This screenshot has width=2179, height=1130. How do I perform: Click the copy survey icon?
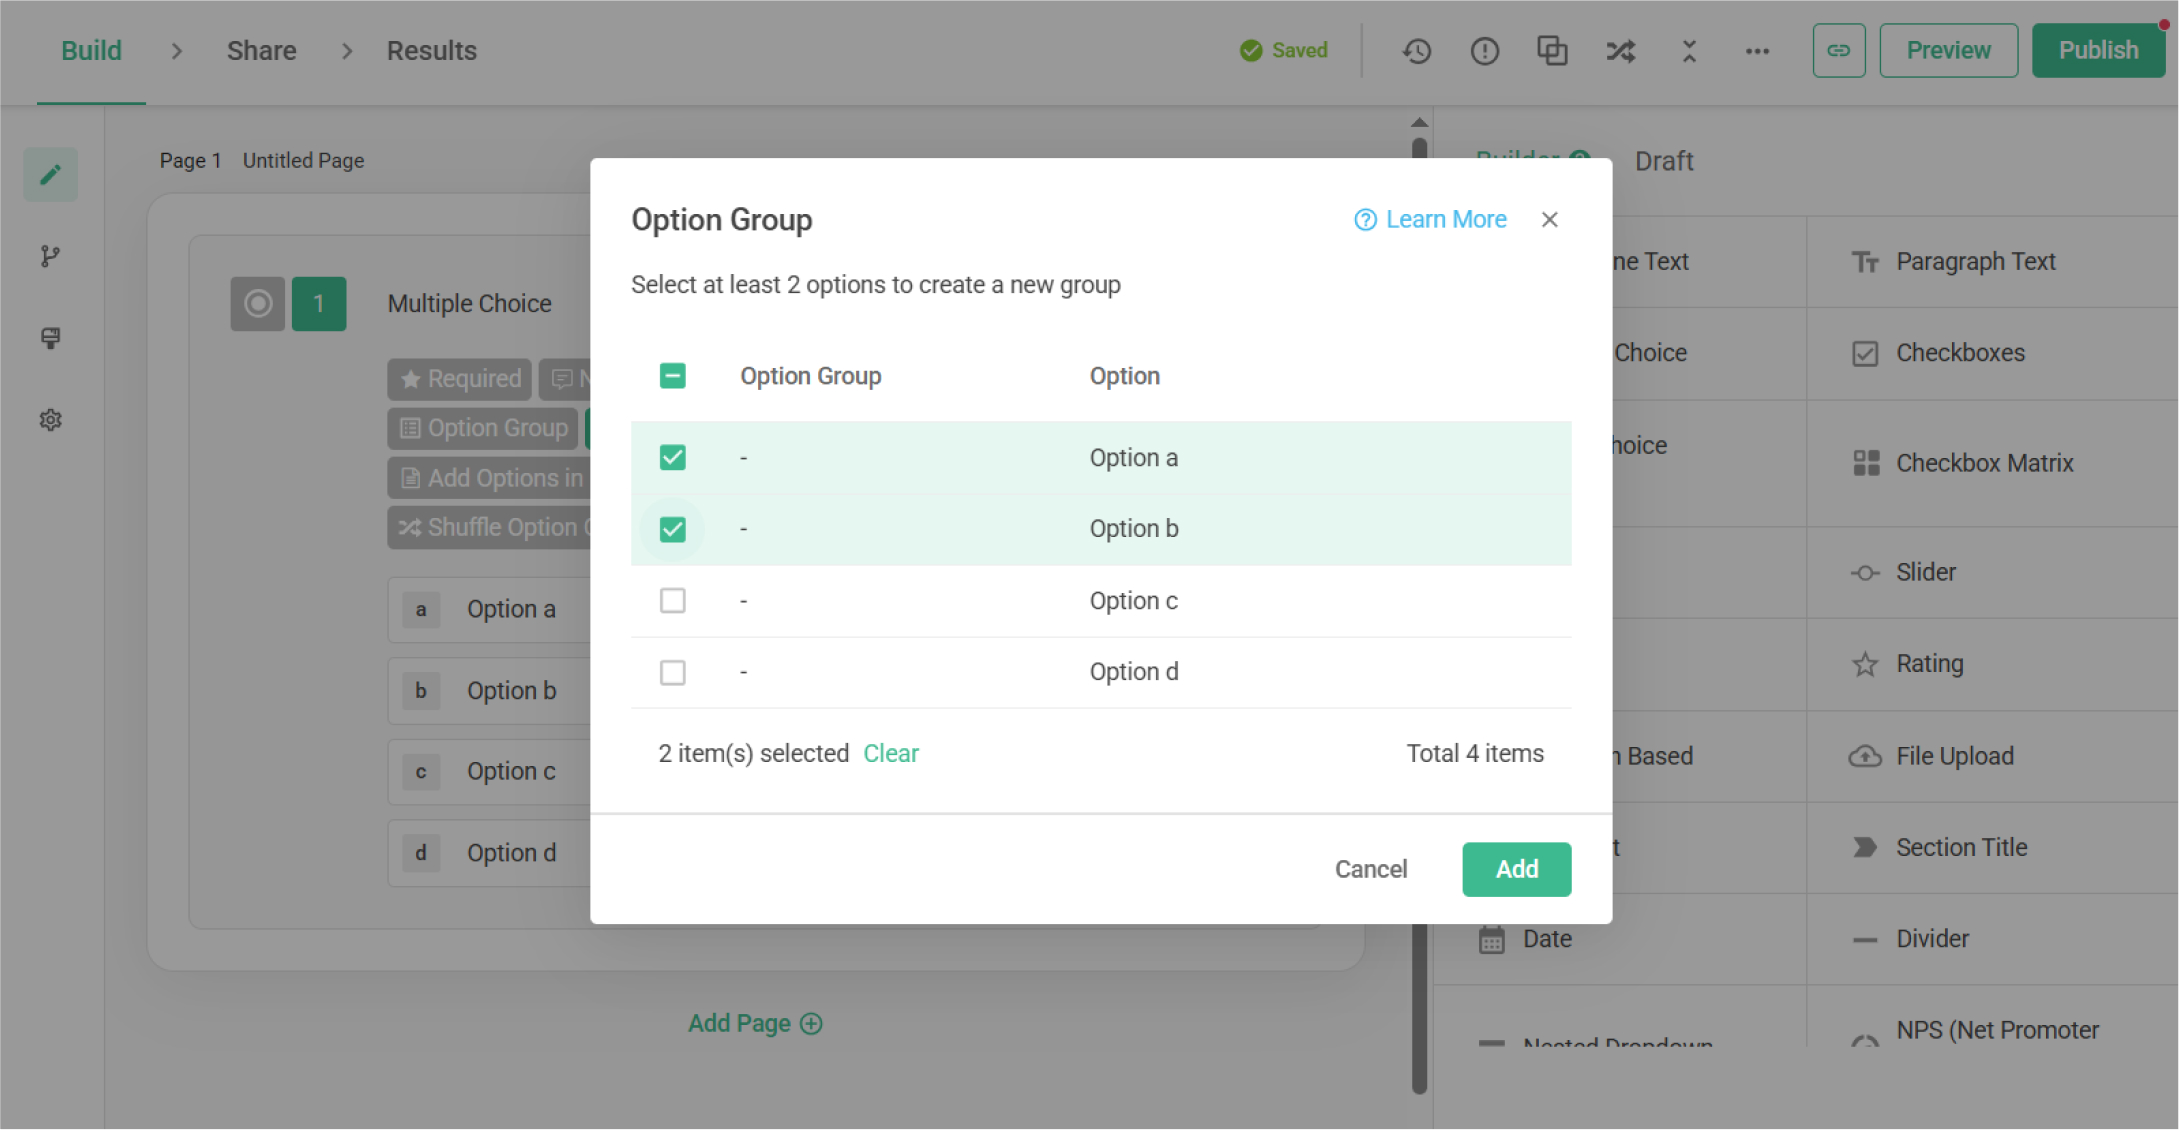pyautogui.click(x=1552, y=51)
